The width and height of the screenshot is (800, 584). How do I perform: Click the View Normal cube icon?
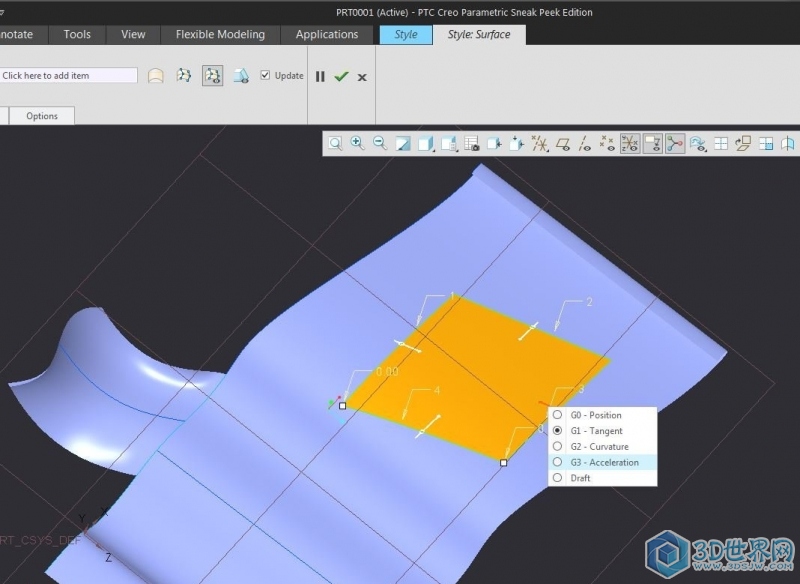pyautogui.click(x=494, y=144)
